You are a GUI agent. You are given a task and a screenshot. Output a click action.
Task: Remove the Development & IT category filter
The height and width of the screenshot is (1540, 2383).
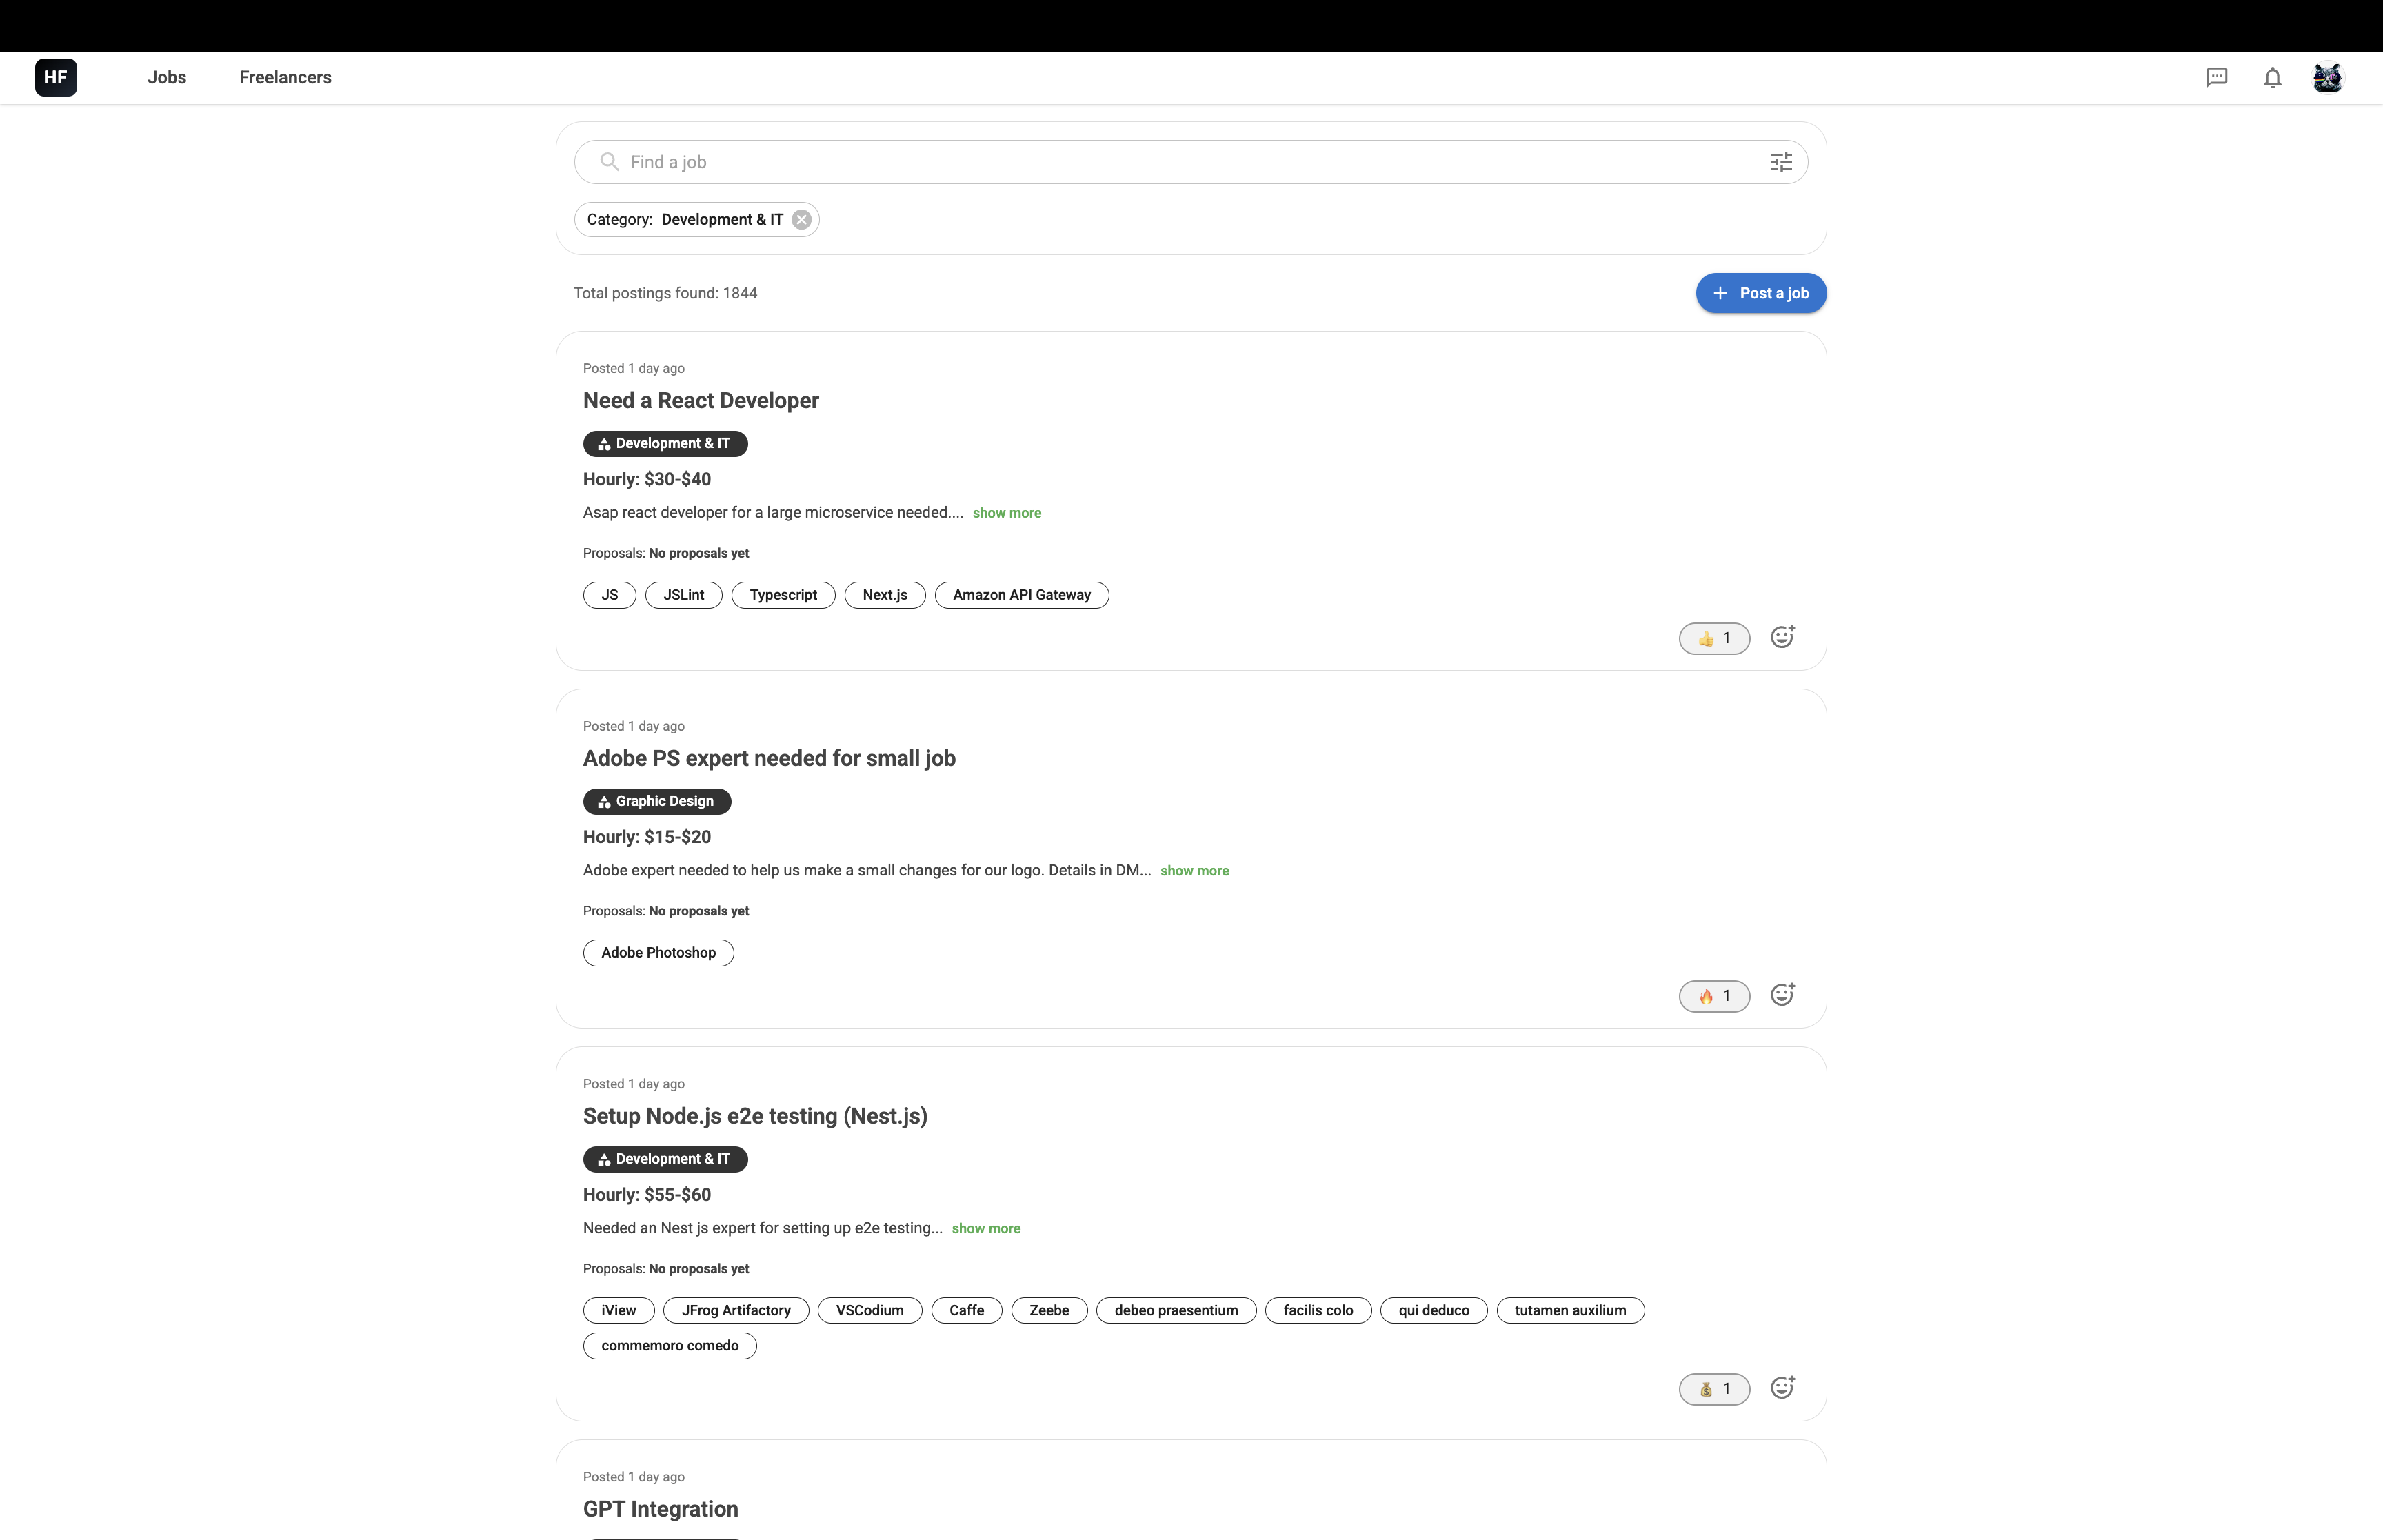click(x=802, y=219)
